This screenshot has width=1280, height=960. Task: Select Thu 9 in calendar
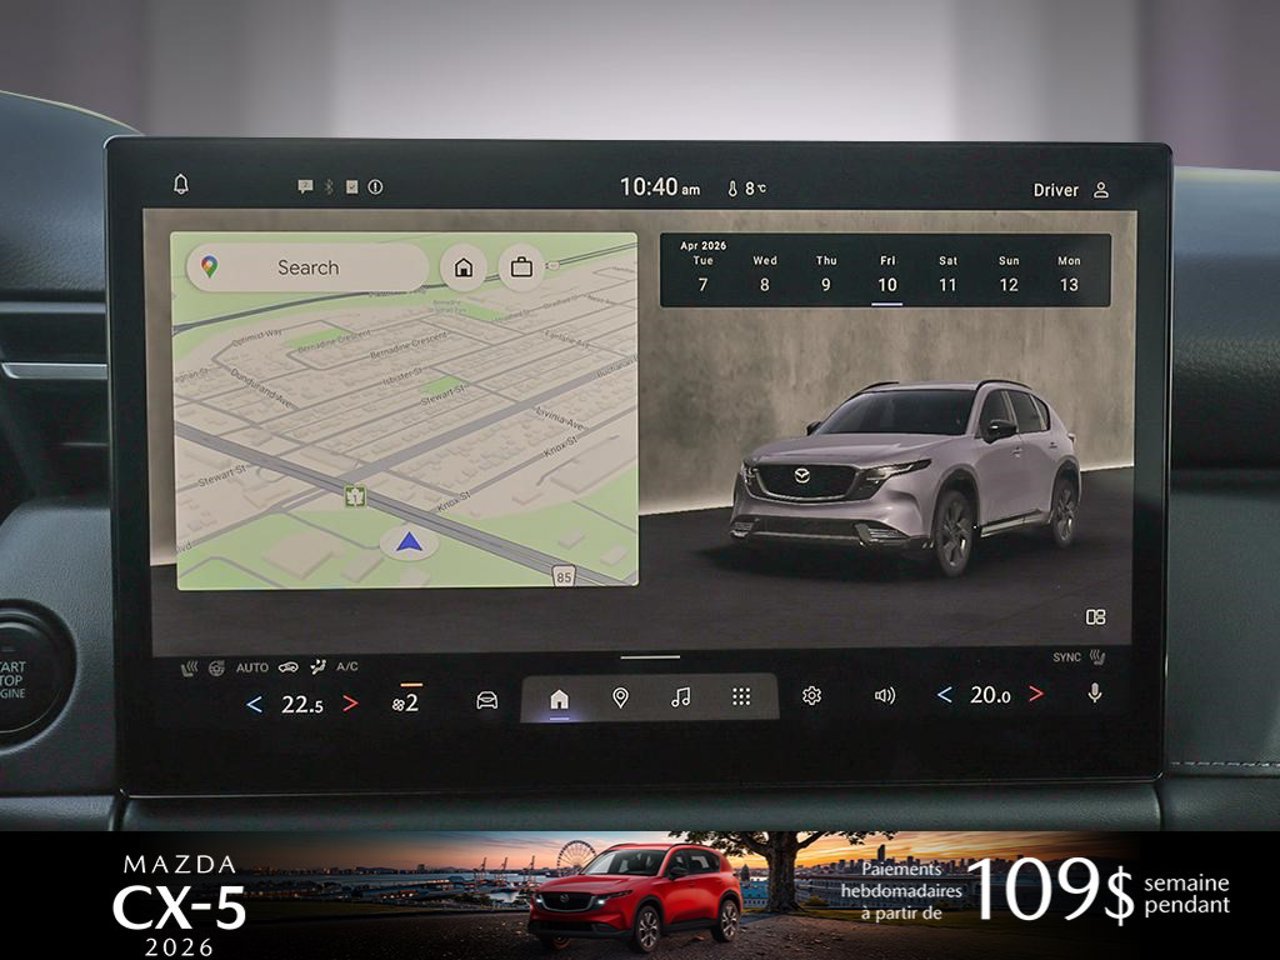tap(826, 274)
